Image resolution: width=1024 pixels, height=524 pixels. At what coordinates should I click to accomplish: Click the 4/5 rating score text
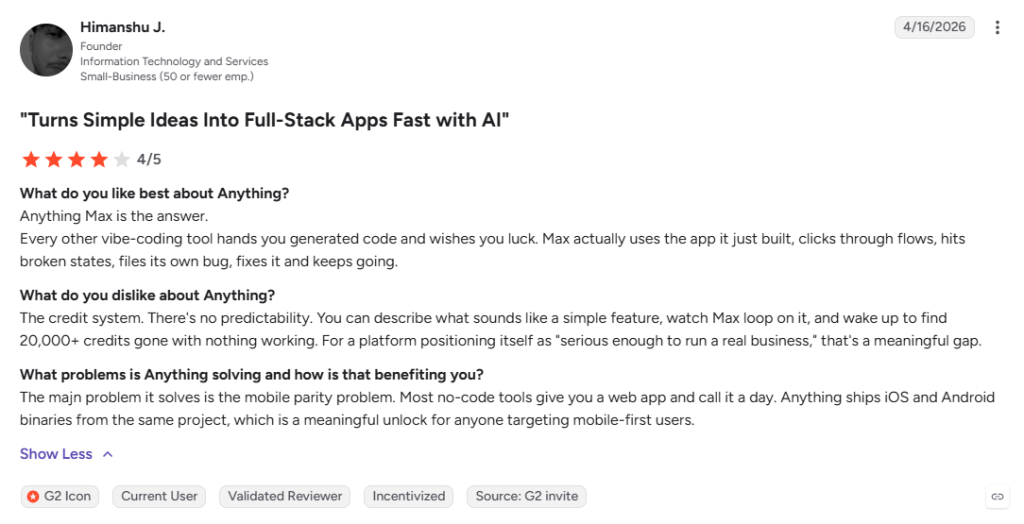point(149,159)
